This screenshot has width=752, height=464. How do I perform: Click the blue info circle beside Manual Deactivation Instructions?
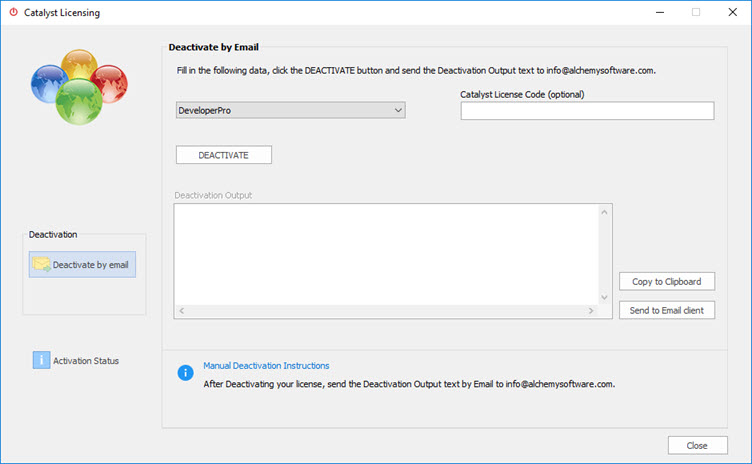pos(185,372)
